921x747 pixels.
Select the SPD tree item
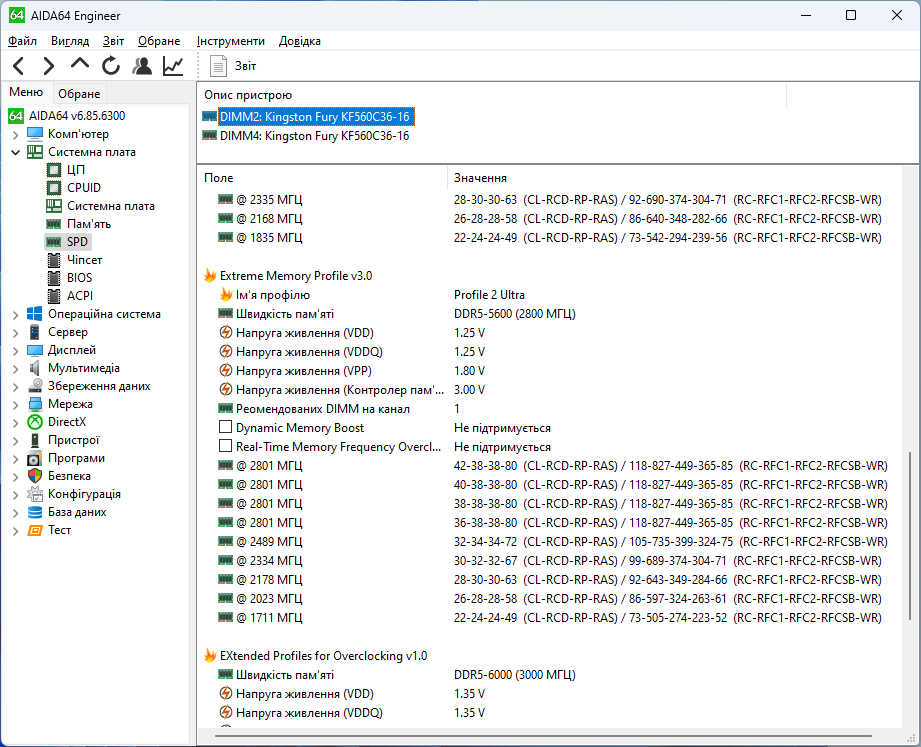(77, 242)
